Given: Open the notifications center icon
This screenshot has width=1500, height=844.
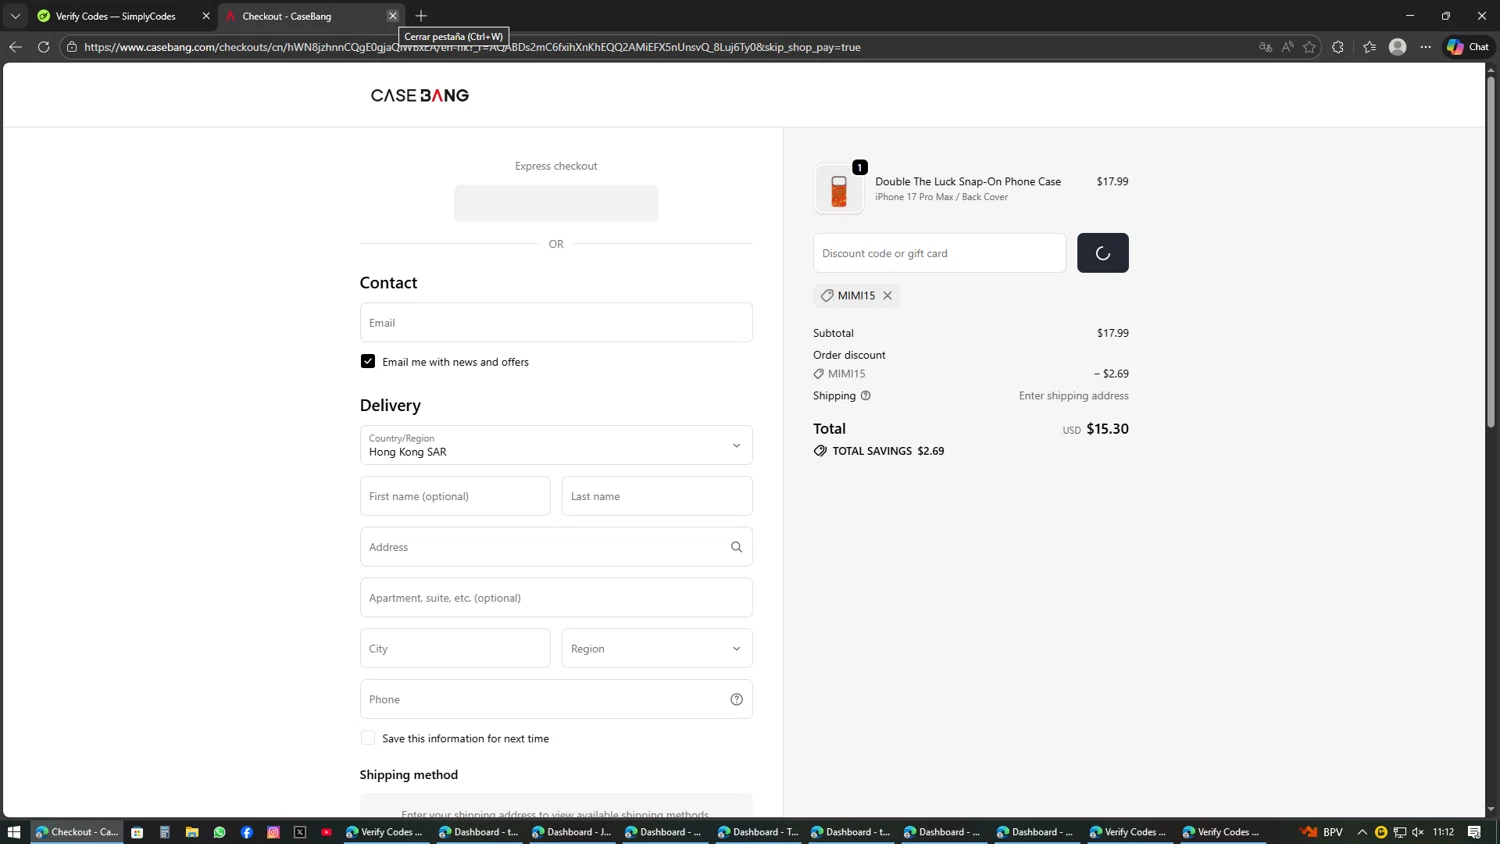Looking at the screenshot, I should pyautogui.click(x=1475, y=832).
